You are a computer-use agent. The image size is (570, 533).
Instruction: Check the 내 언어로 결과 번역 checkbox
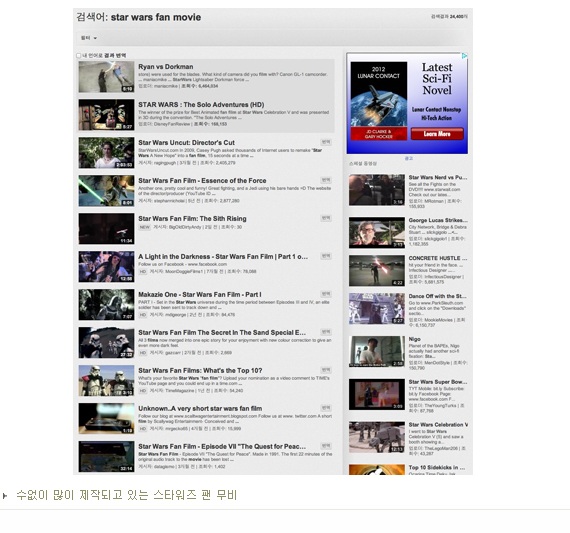click(x=78, y=56)
